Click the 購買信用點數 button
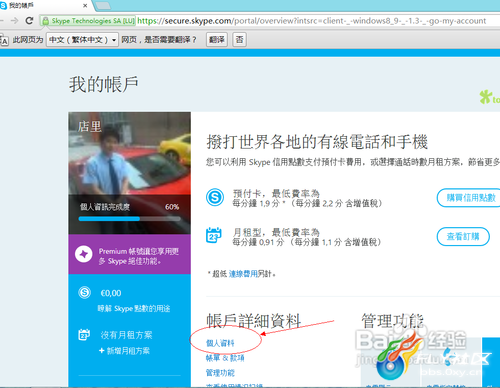Image resolution: width=500 pixels, height=388 pixels. [470, 198]
